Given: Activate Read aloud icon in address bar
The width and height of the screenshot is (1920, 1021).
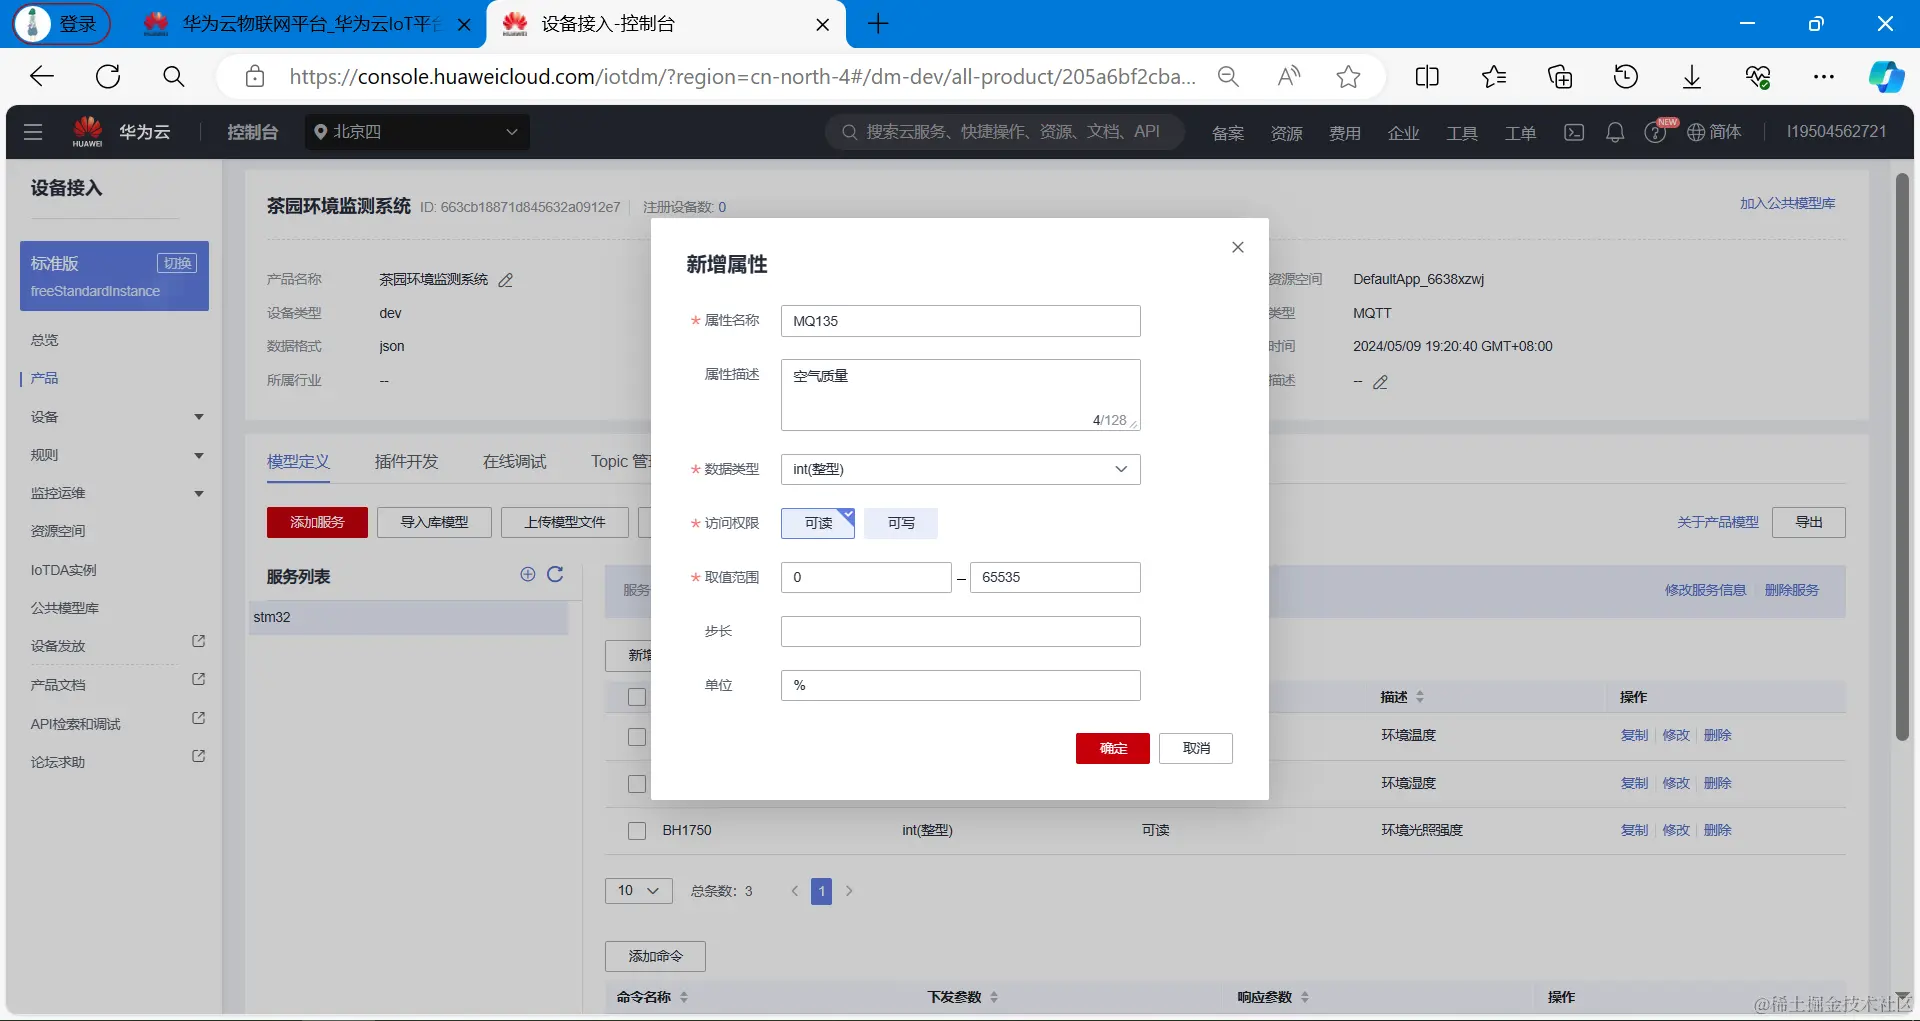Looking at the screenshot, I should (1289, 77).
